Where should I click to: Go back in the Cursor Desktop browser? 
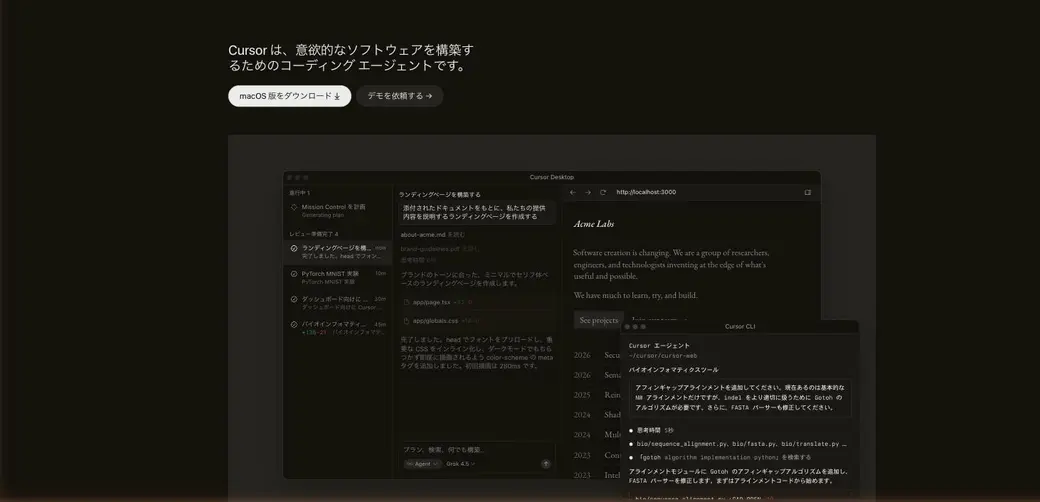coord(573,192)
